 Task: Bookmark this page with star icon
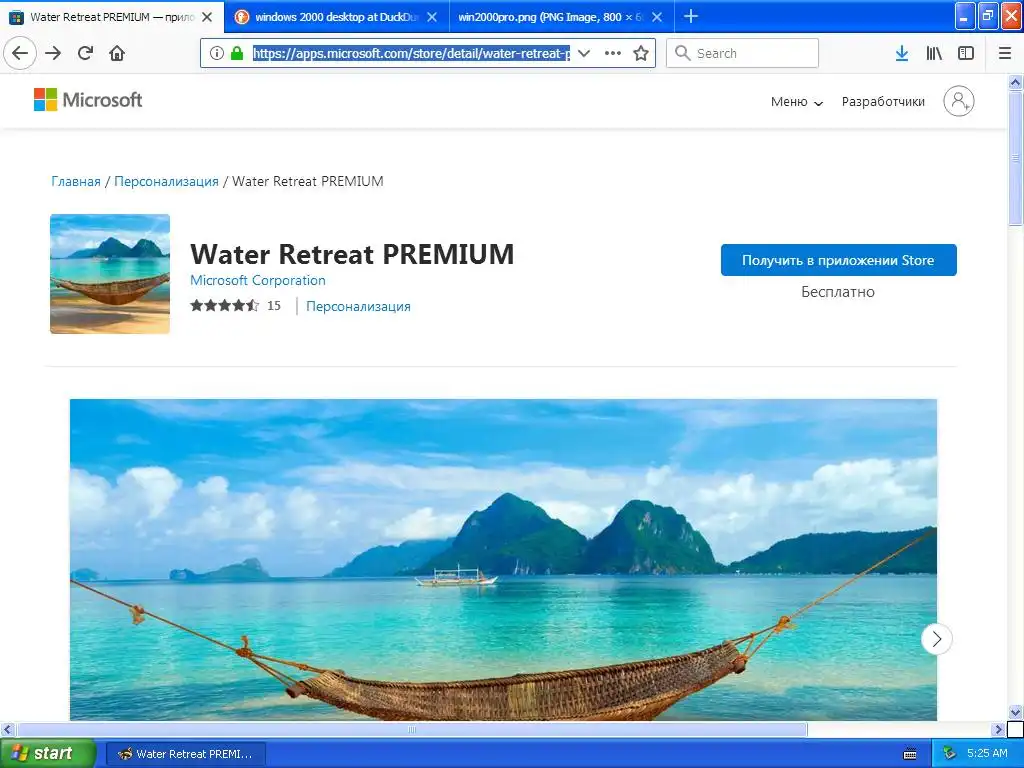click(641, 53)
